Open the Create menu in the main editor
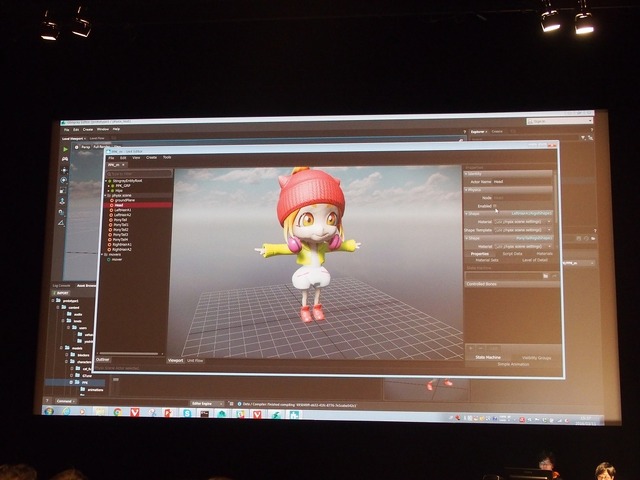This screenshot has width=640, height=480. pyautogui.click(x=88, y=129)
